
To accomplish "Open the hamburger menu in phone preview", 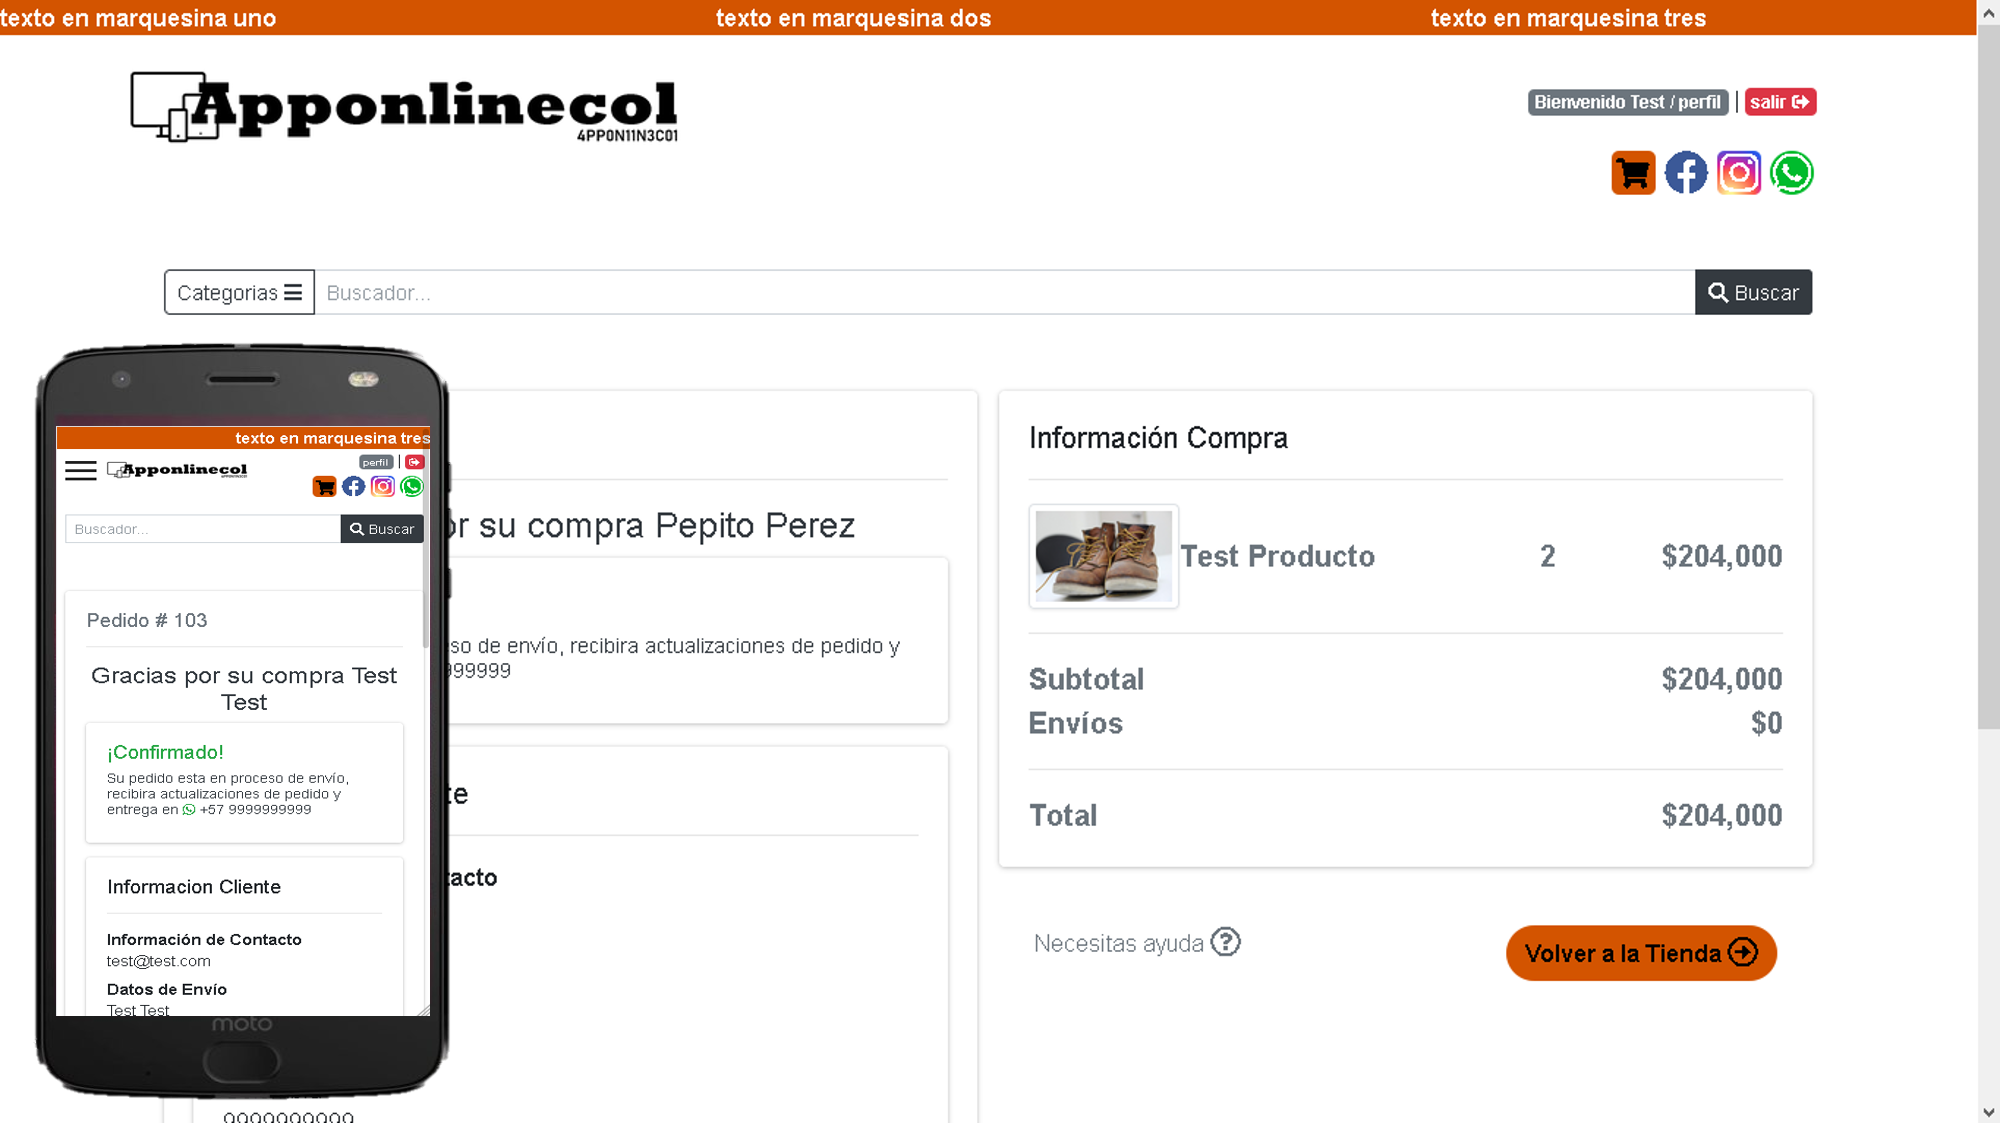I will point(81,470).
